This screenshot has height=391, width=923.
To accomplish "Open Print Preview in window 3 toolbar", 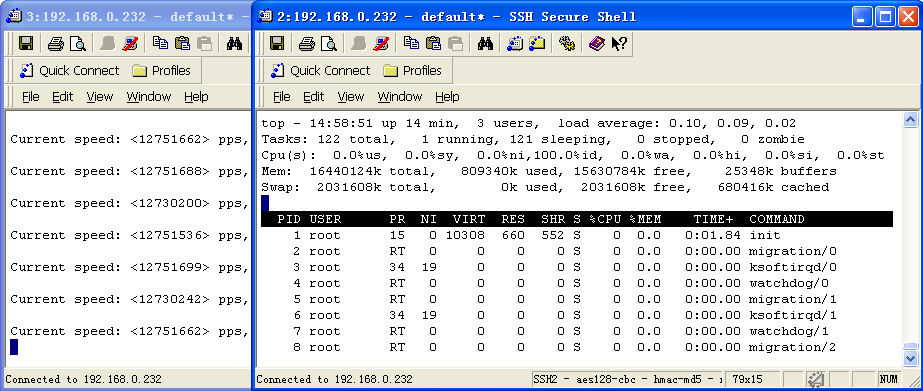I will (x=78, y=43).
